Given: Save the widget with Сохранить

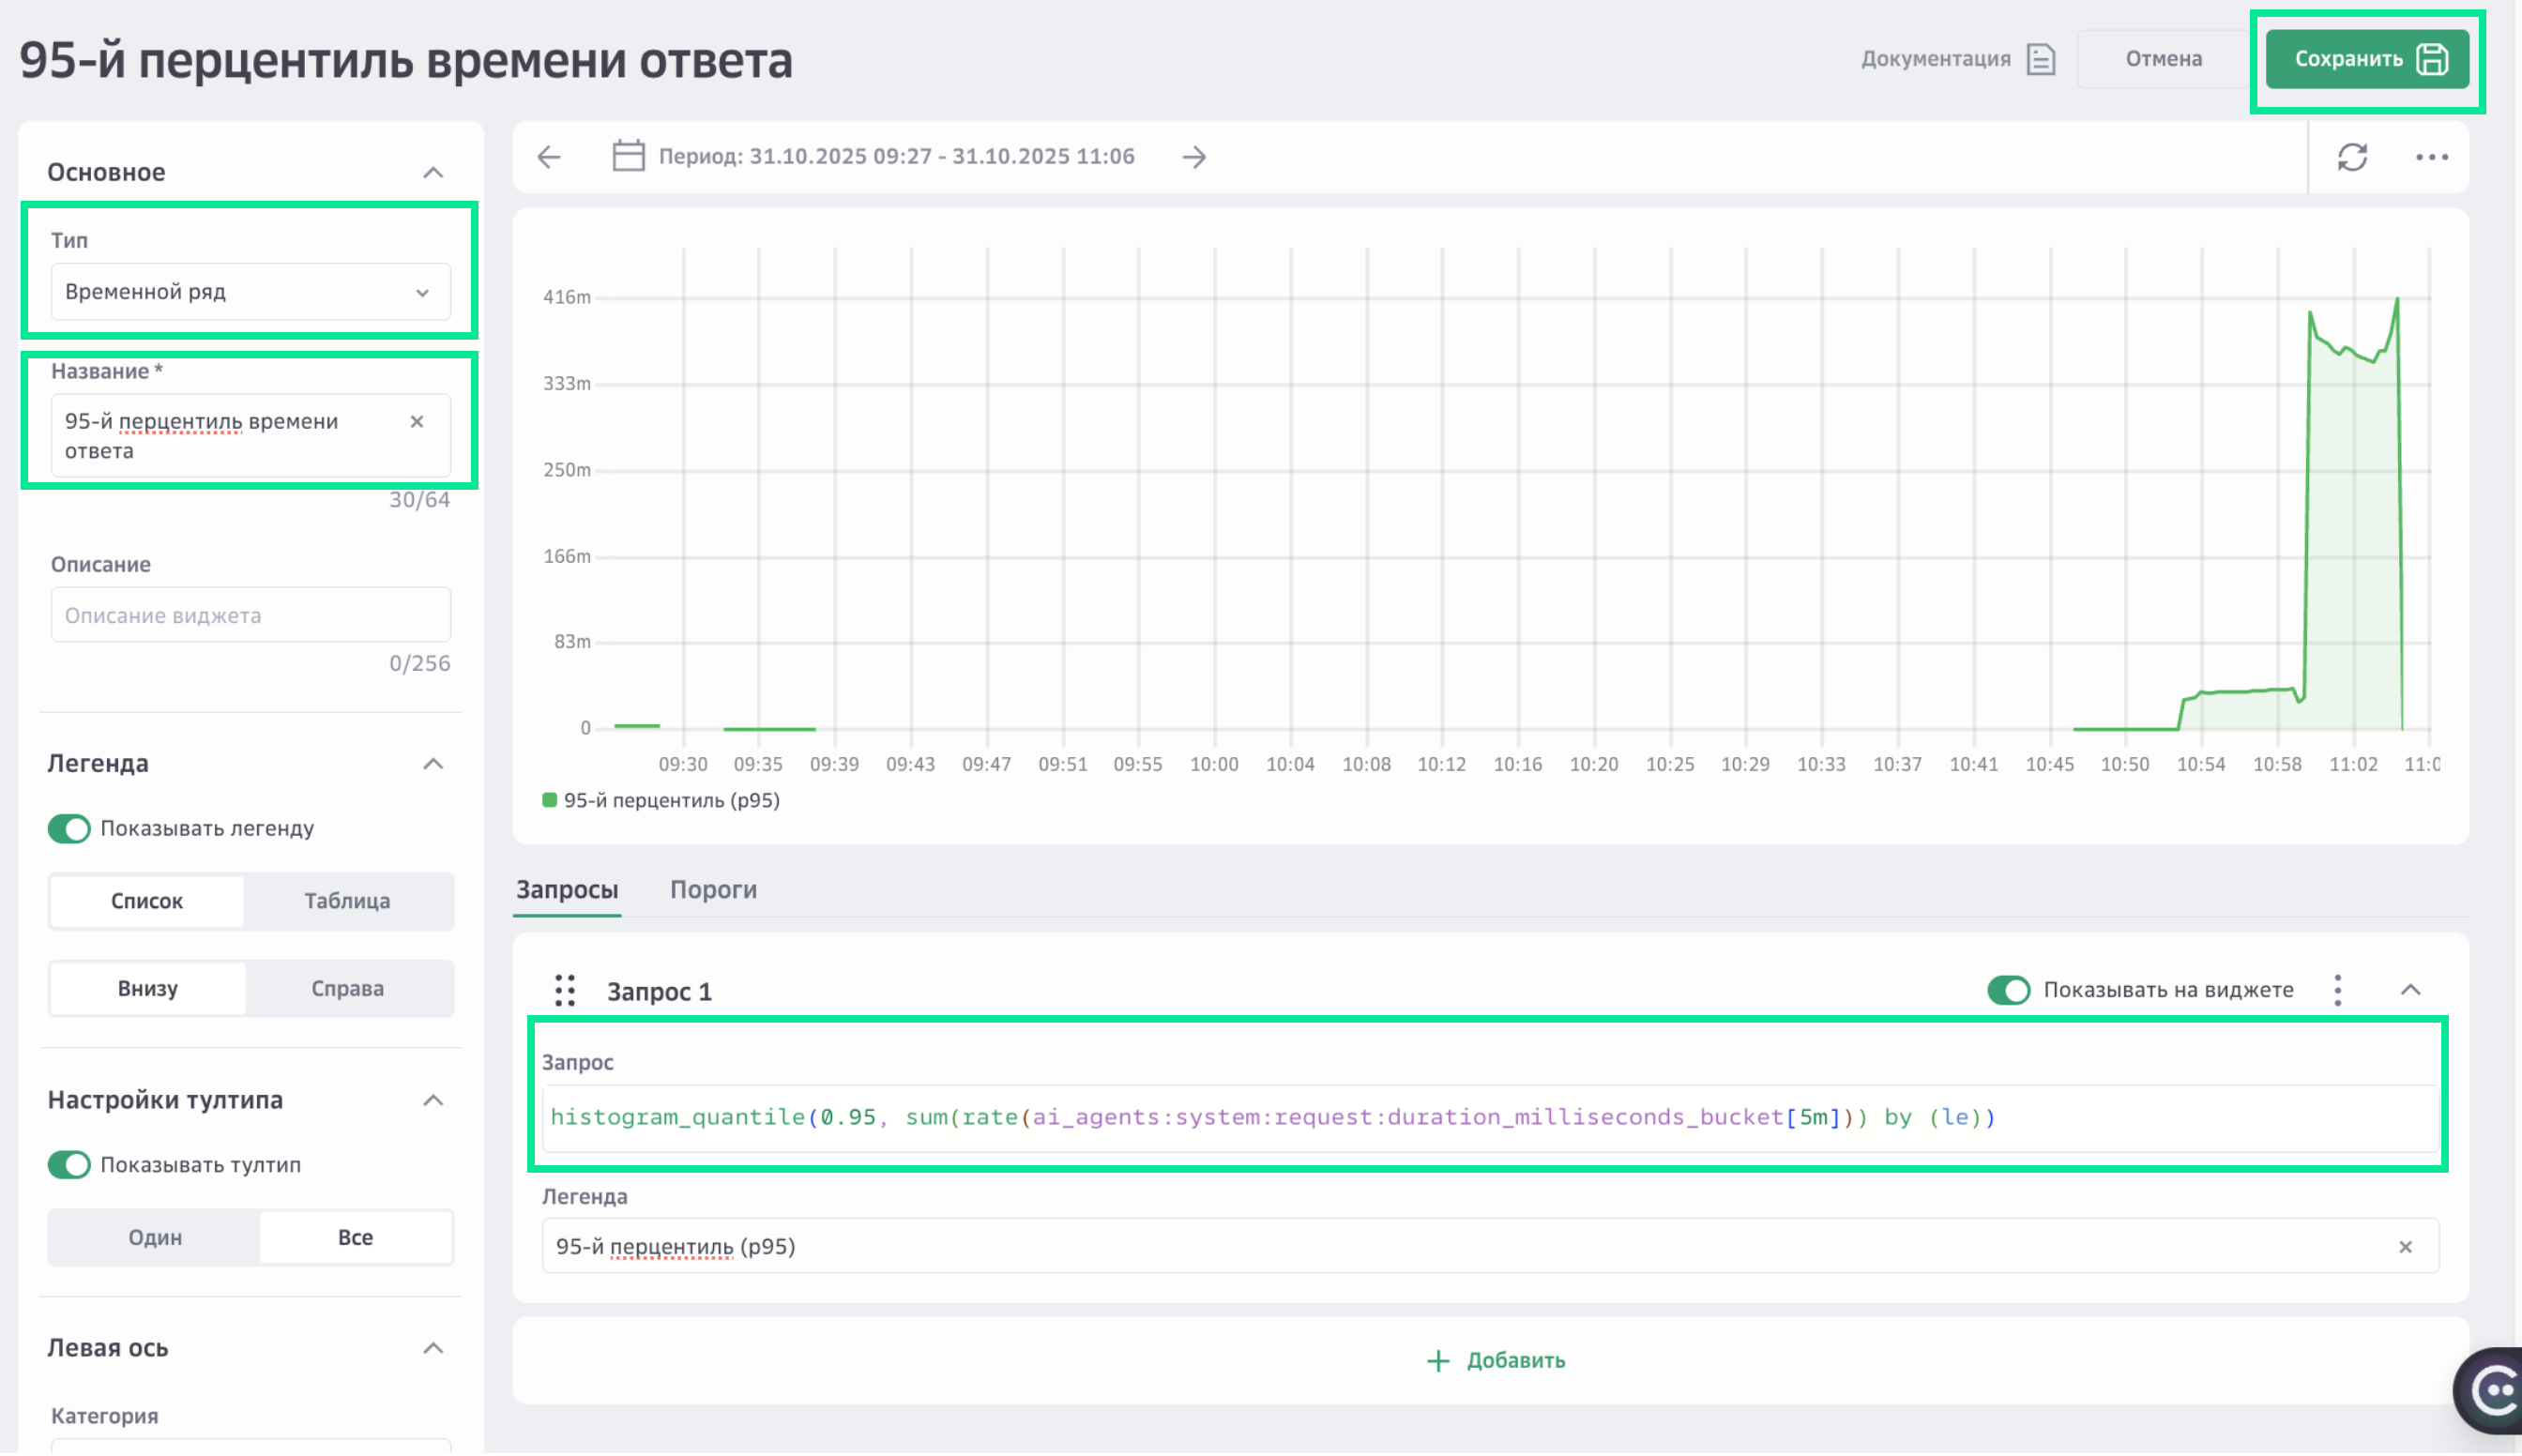Looking at the screenshot, I should 2368,58.
